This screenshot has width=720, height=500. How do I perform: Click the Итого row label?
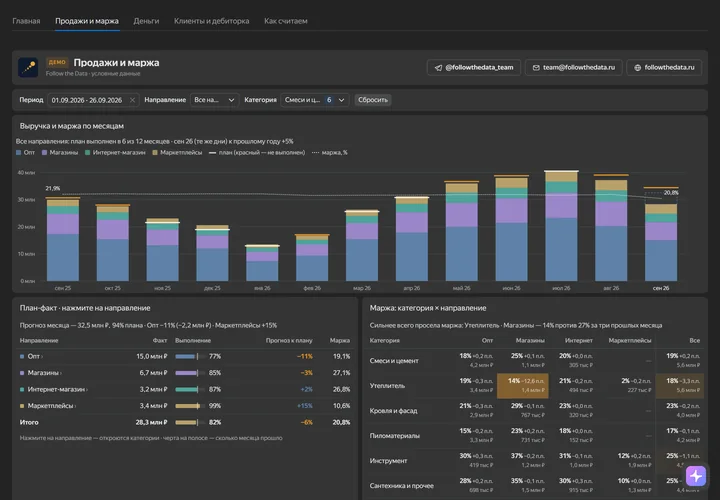[29, 422]
